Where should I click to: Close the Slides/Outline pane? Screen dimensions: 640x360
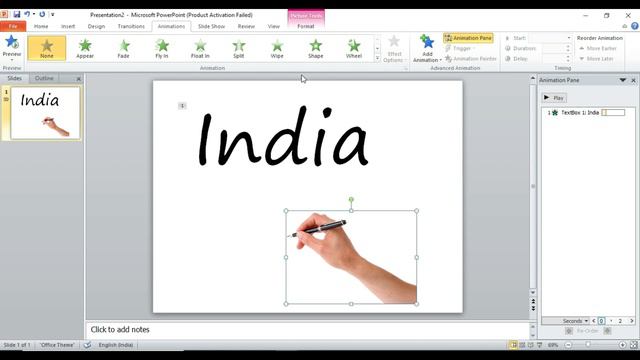pos(79,78)
